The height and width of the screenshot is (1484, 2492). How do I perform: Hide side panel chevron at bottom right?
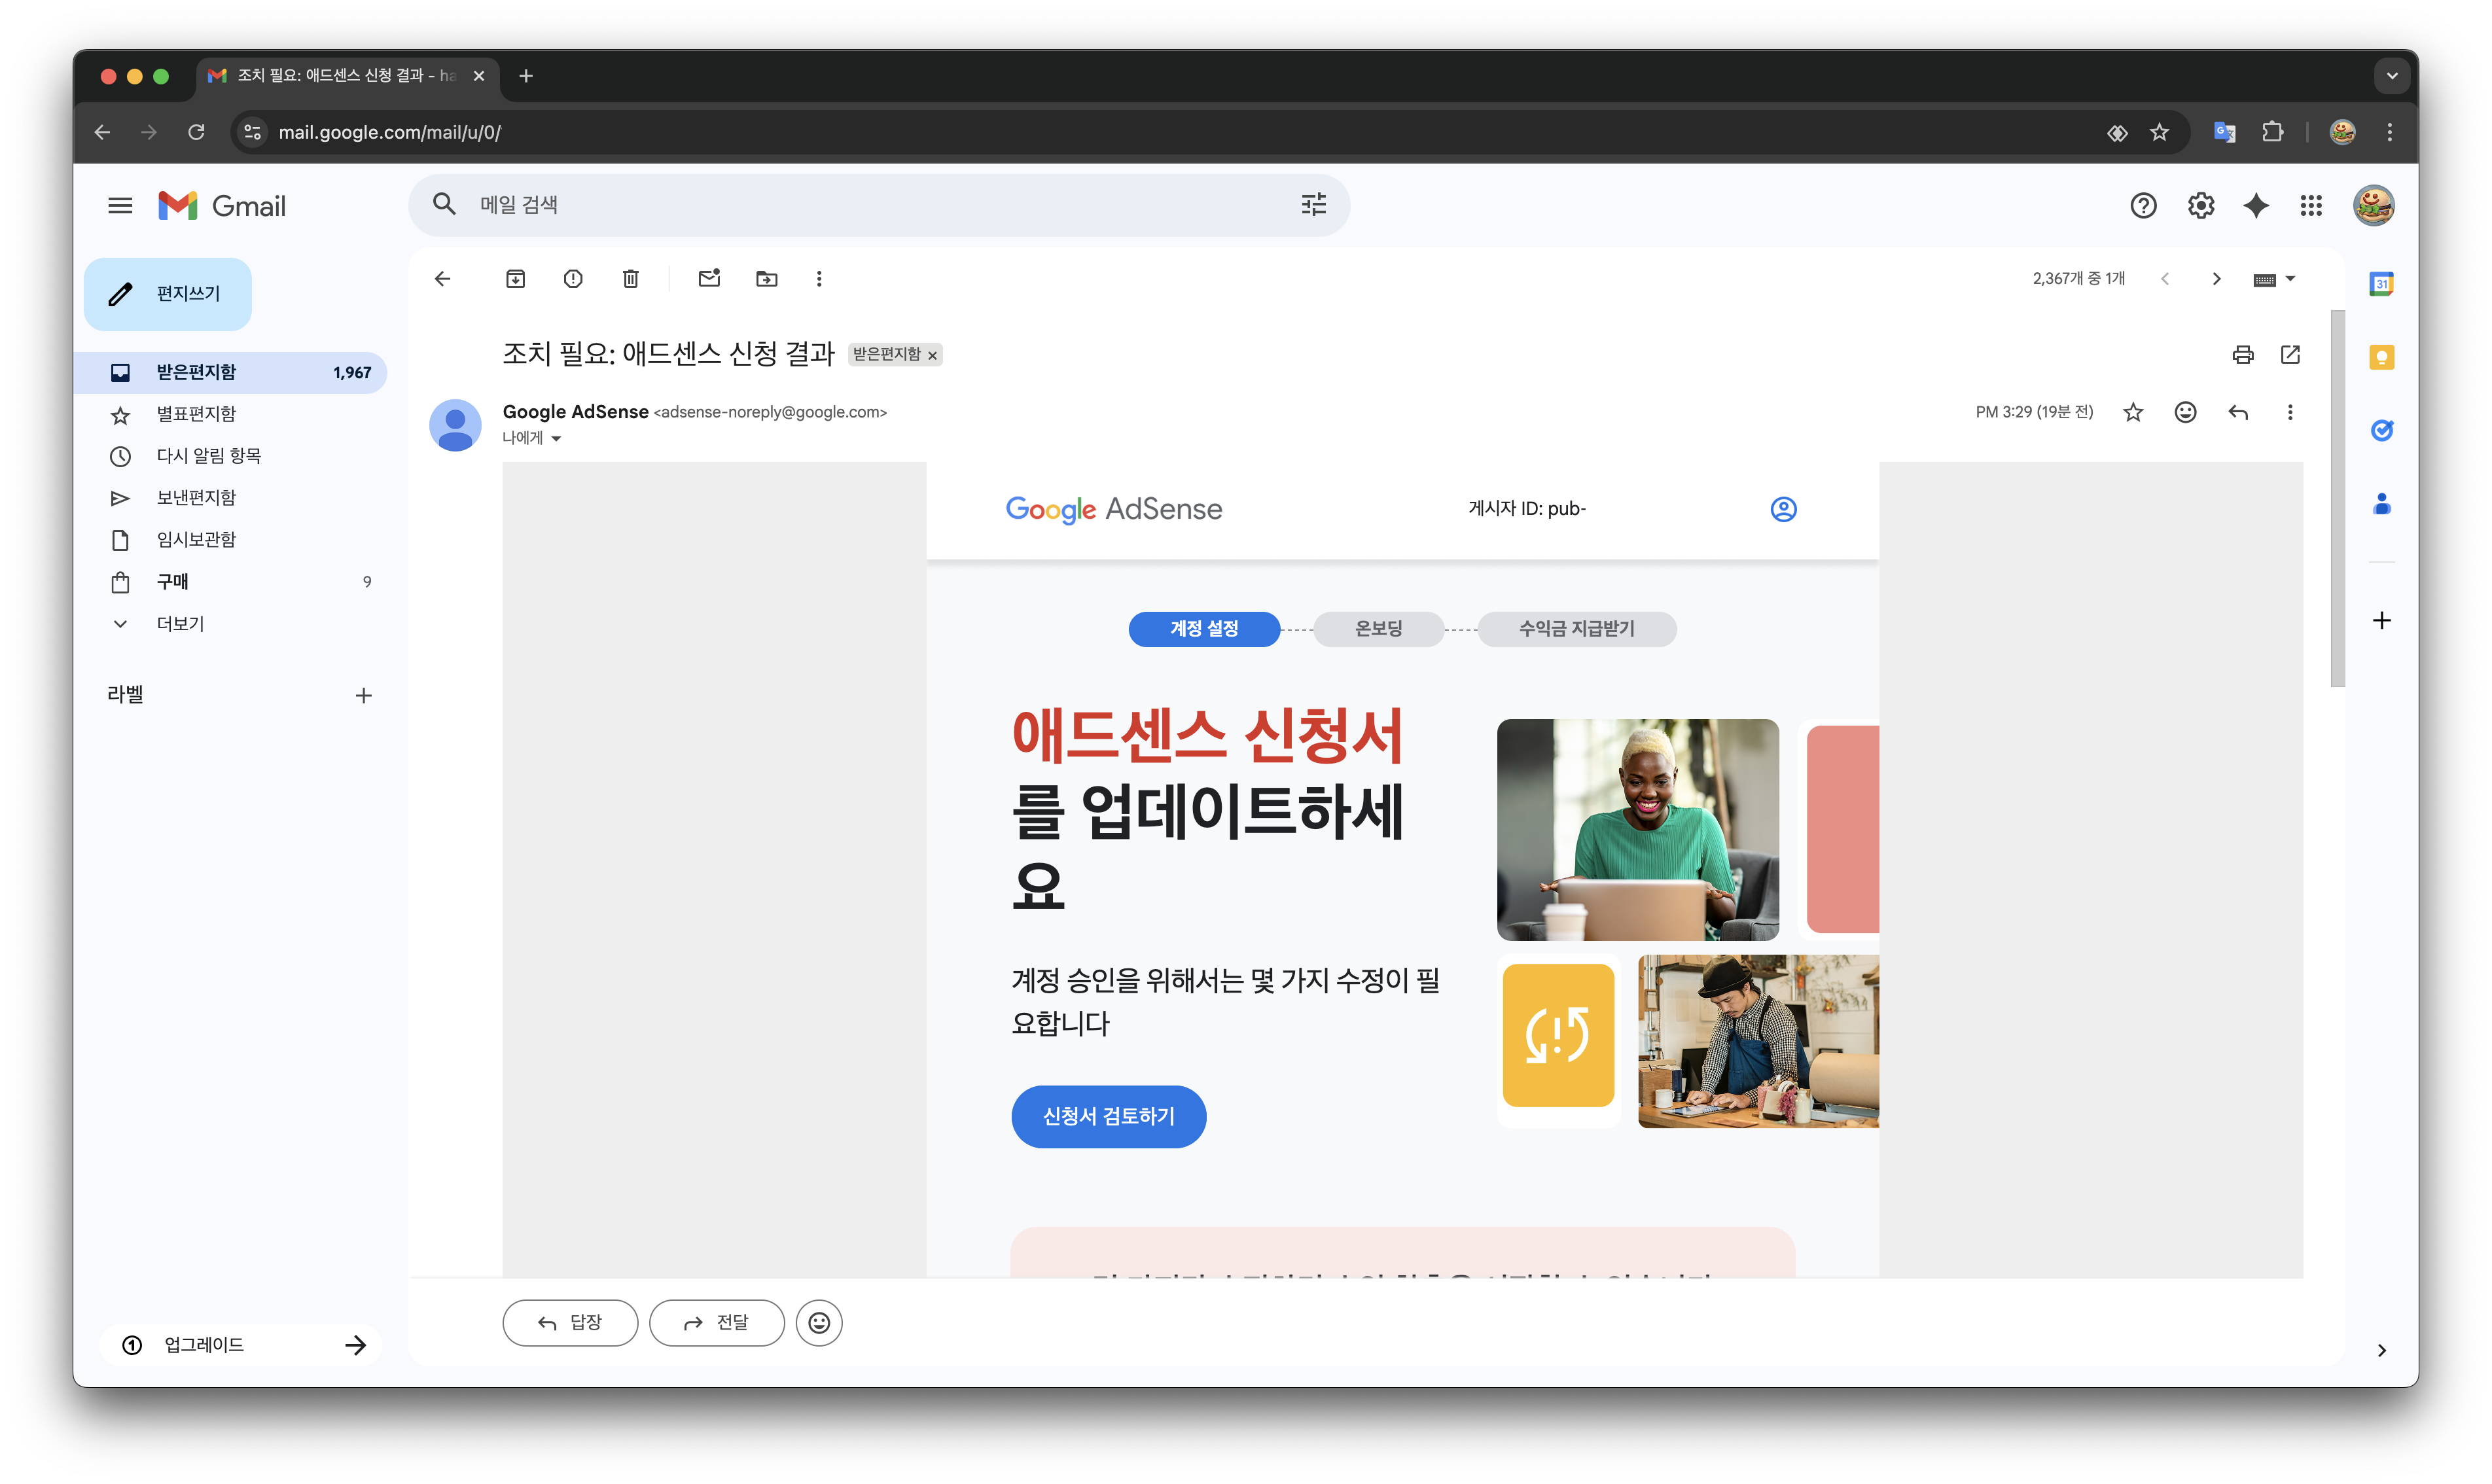point(2382,1351)
